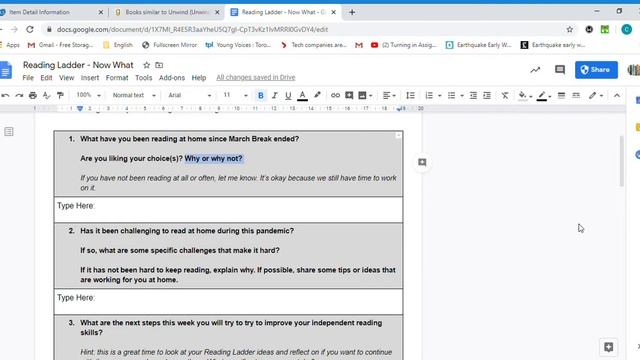Bookmark this page with star

click(569, 29)
